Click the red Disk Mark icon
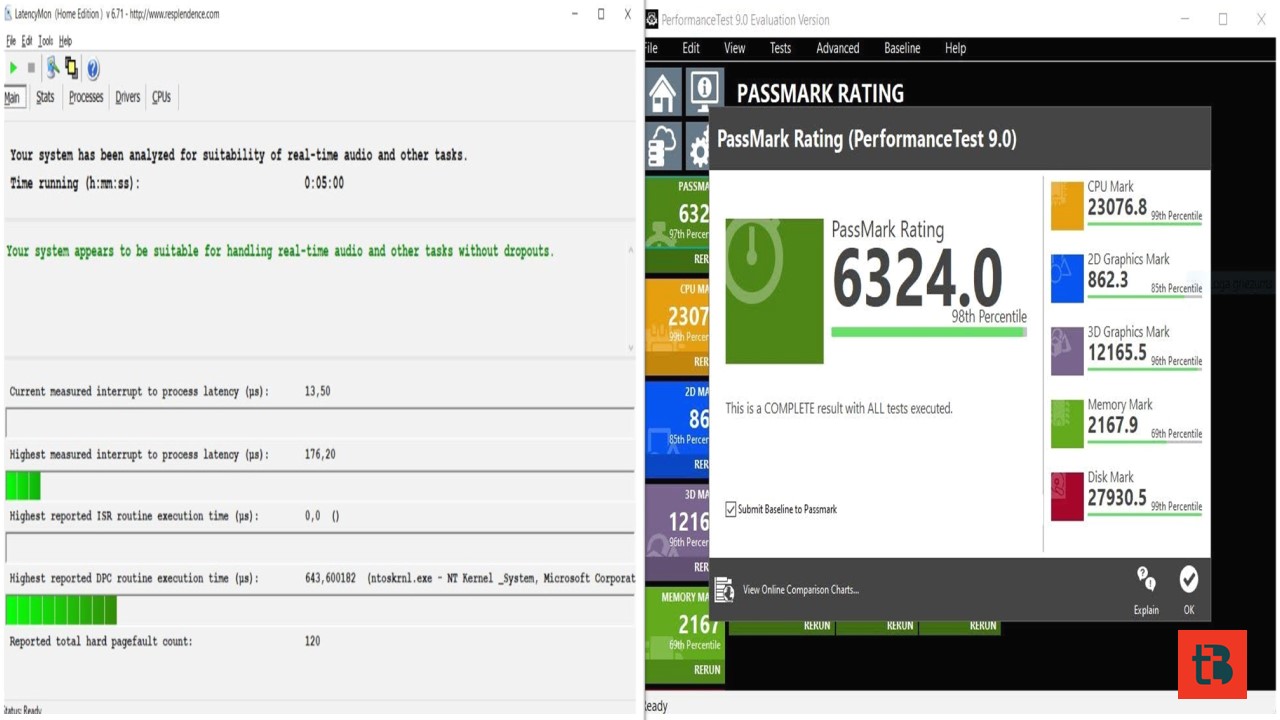This screenshot has width=1280, height=720. (x=1067, y=497)
